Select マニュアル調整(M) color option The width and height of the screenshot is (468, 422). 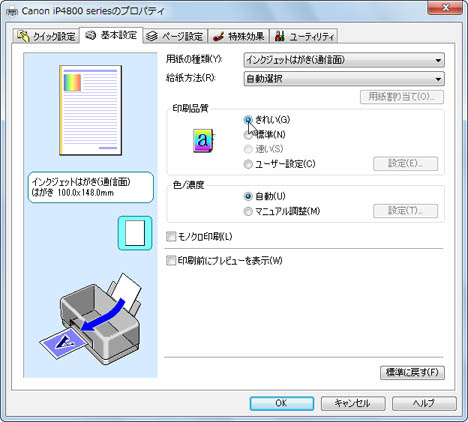pos(248,211)
